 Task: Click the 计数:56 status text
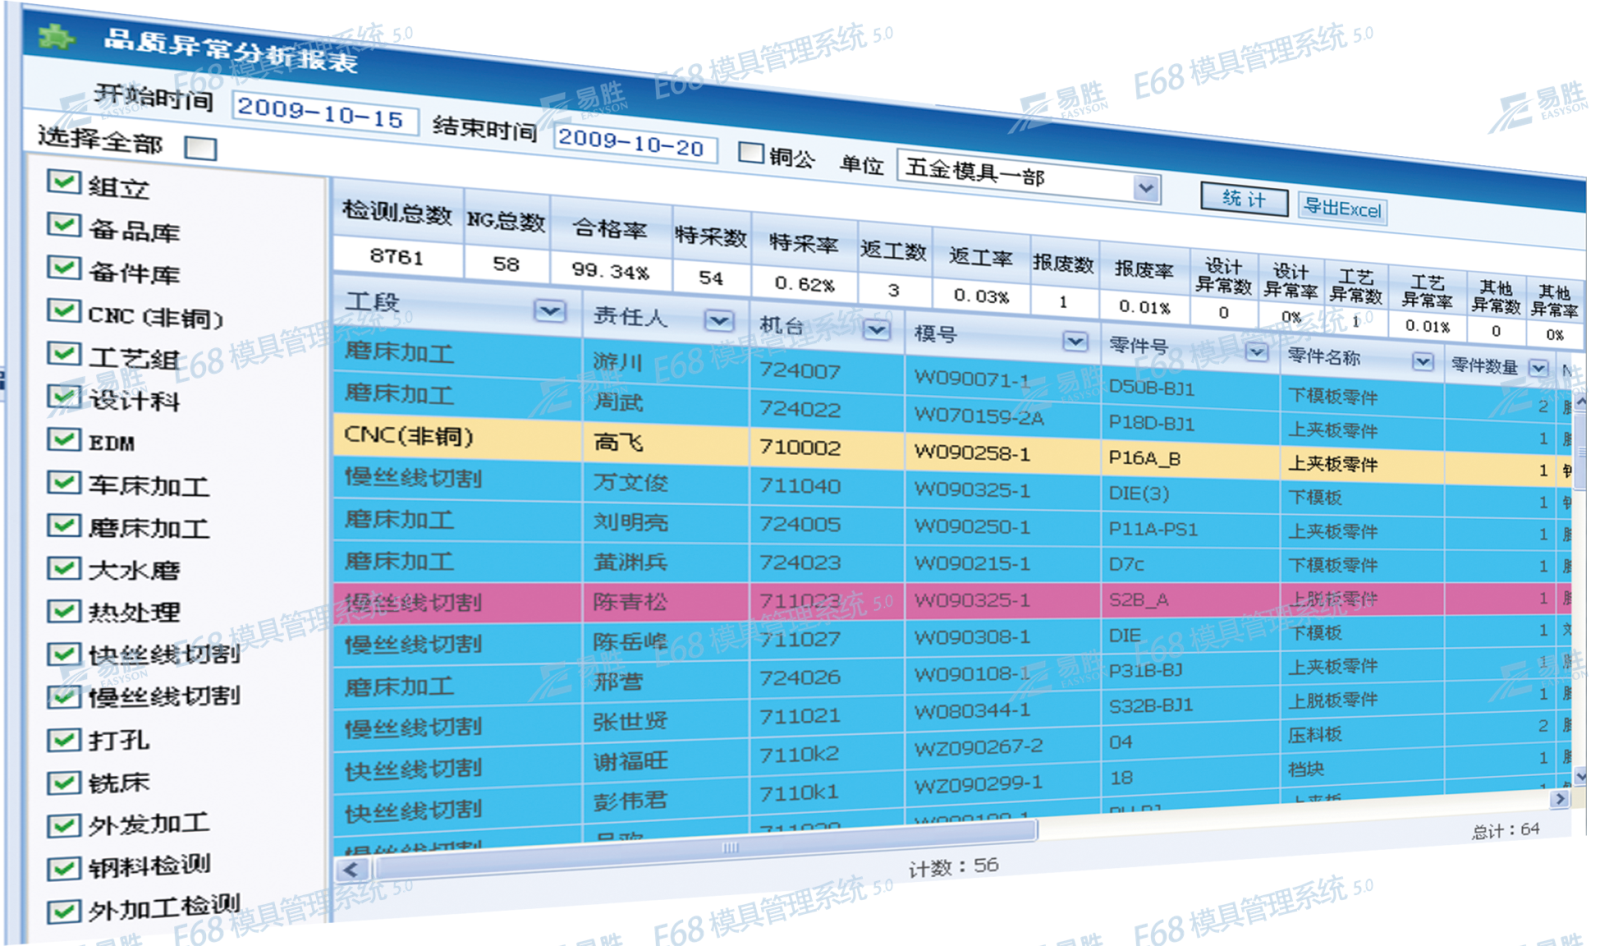tap(953, 867)
